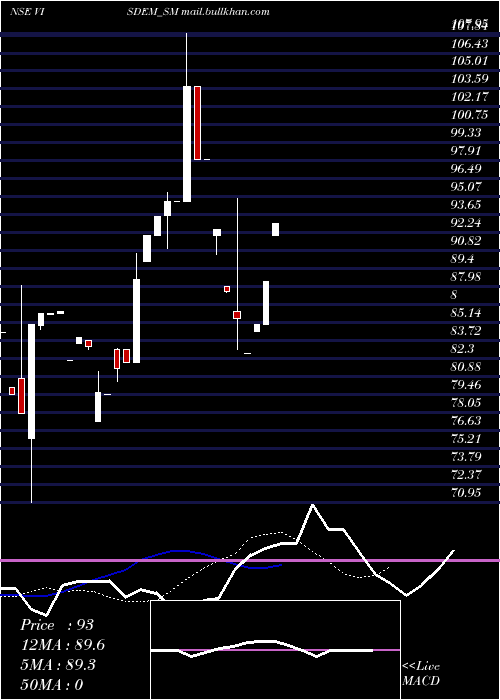Viewport: 500px width, 700px height.
Task: Click the 96.49 price level label
Action: point(466,169)
